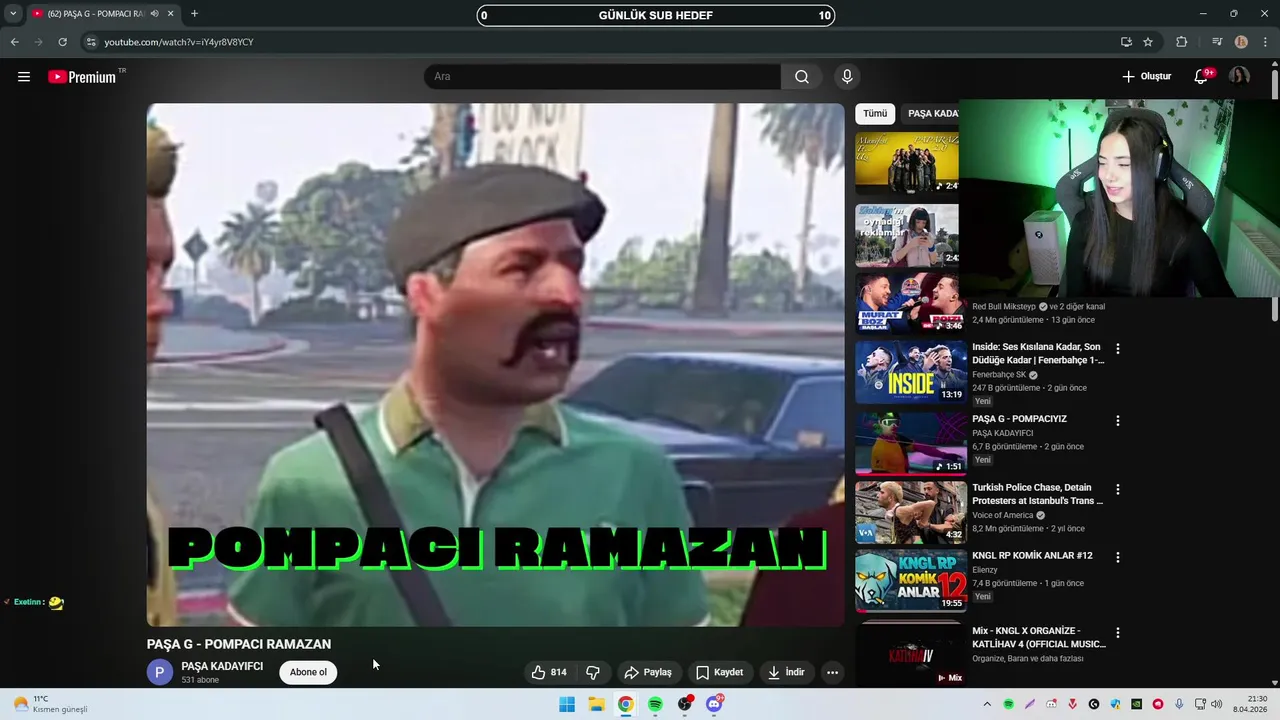
Task: Open a new Chrome tab
Action: (194, 14)
